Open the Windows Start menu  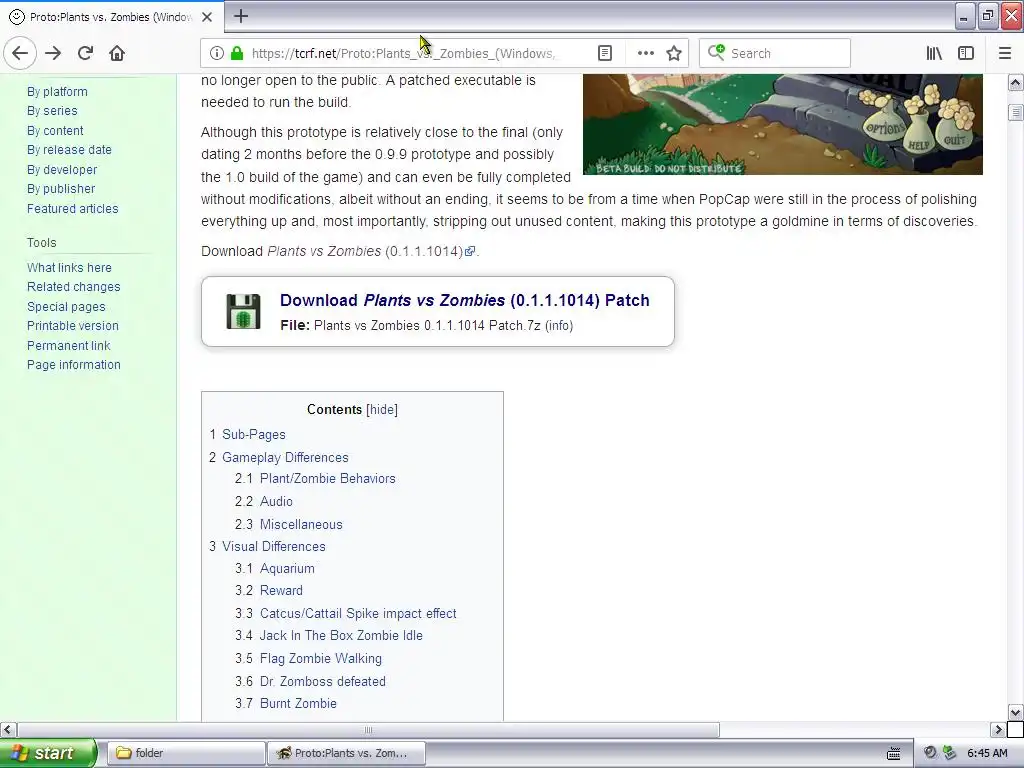click(48, 753)
